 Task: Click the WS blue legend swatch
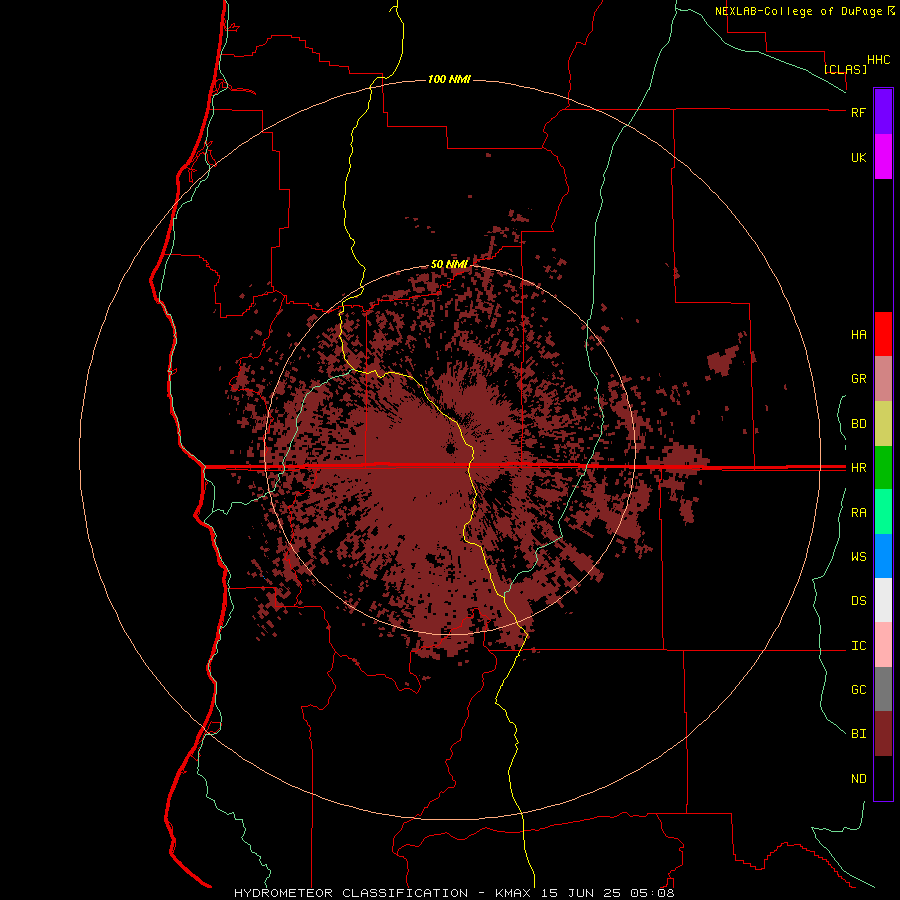883,556
